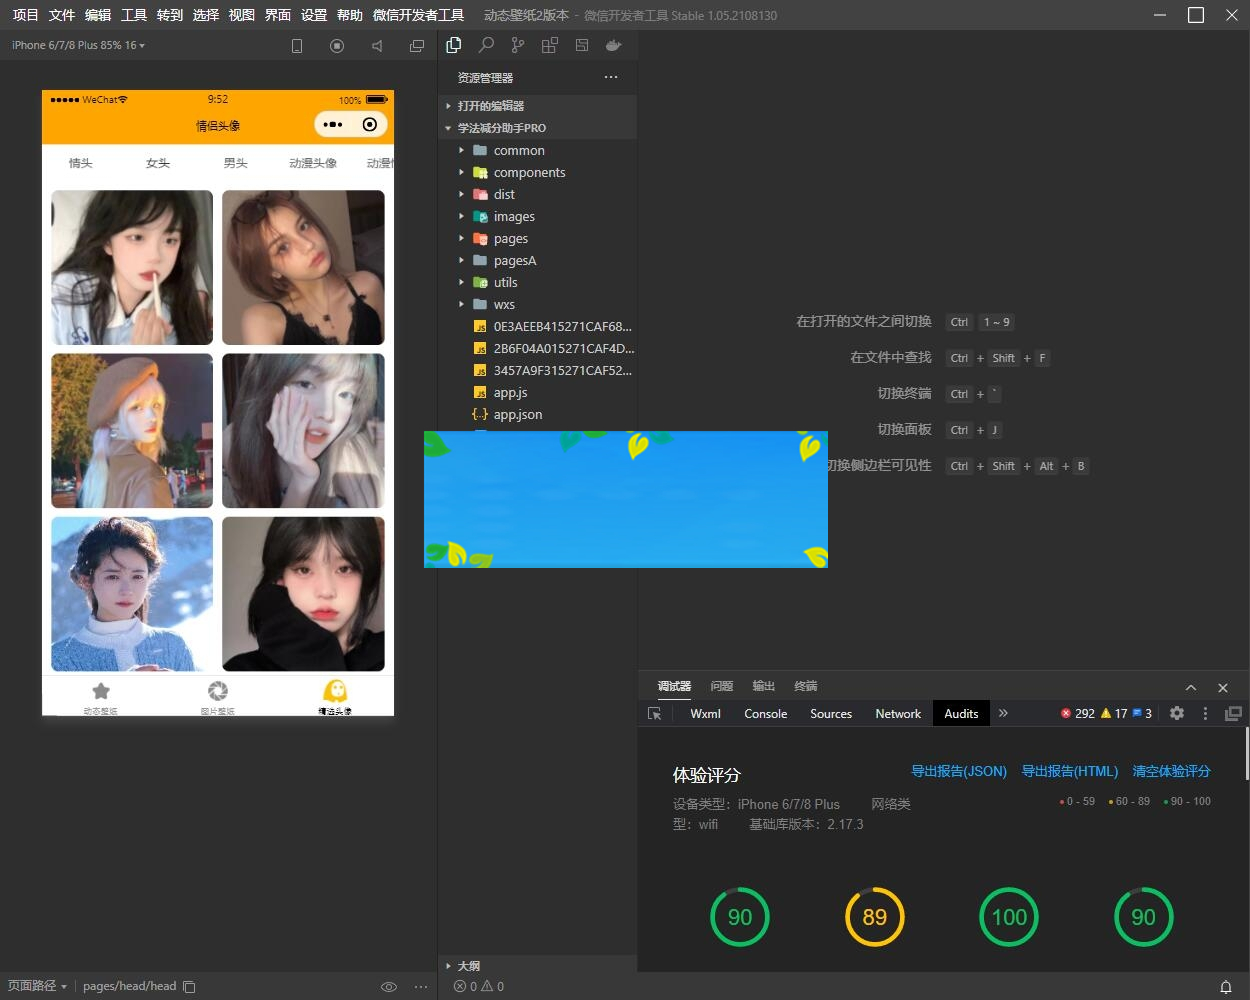Click 清空体验评分 to clear scores

click(x=1171, y=771)
